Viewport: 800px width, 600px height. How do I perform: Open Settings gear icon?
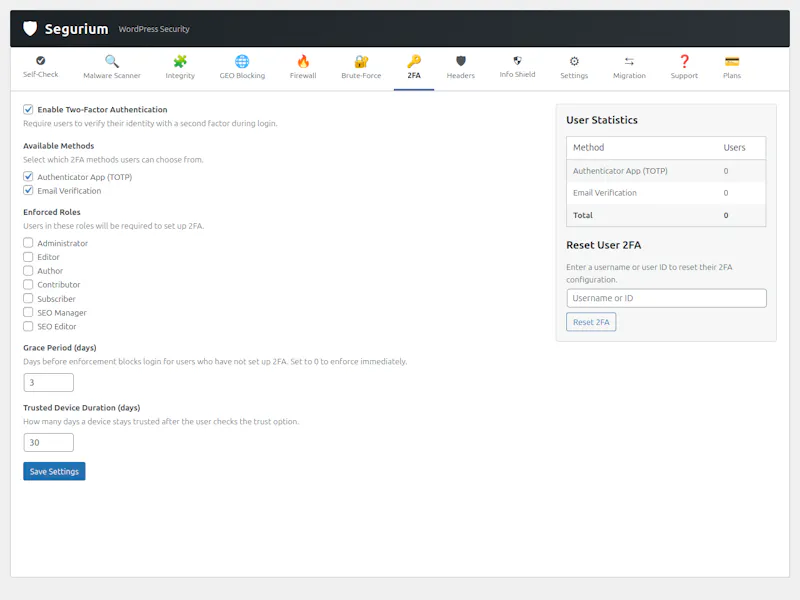point(574,61)
